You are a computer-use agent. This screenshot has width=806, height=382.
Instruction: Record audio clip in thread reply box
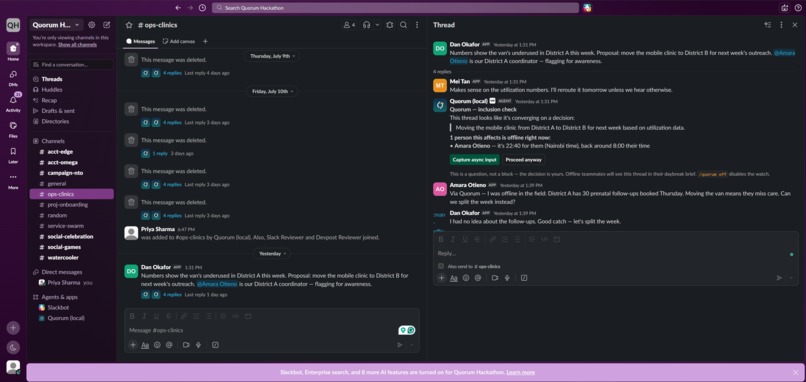(x=507, y=278)
